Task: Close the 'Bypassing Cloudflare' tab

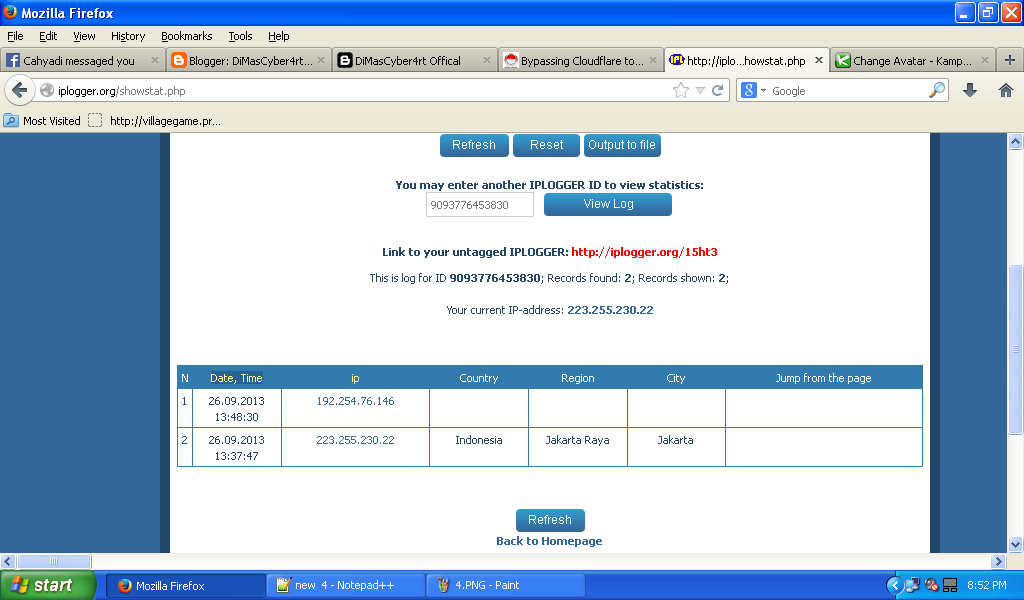Action: [652, 60]
